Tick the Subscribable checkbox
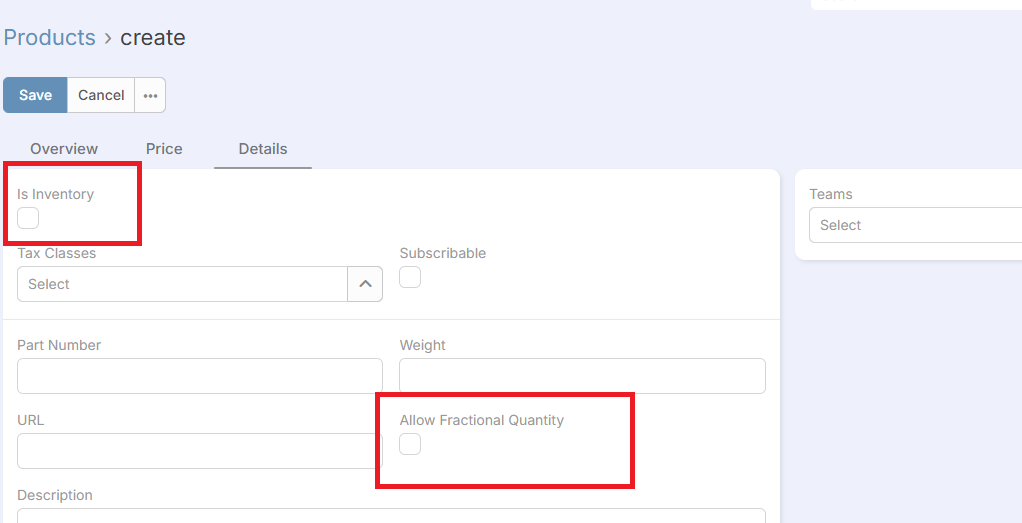The width and height of the screenshot is (1022, 523). 410,277
